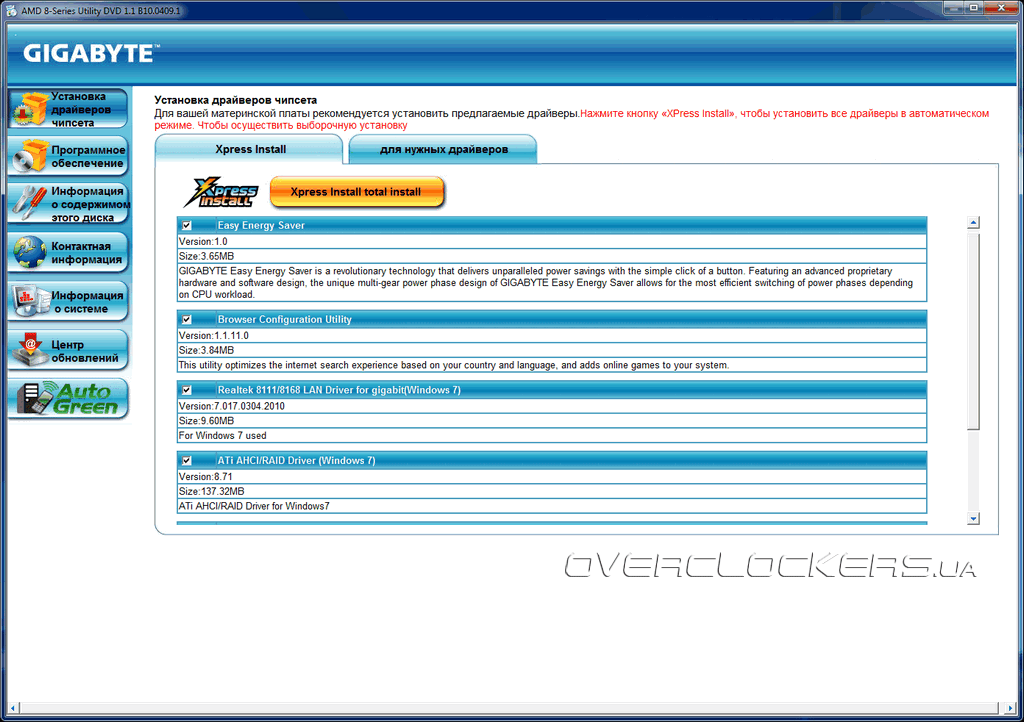
Task: Click the Version:1.1.11.0 row
Action: [x=552, y=336]
